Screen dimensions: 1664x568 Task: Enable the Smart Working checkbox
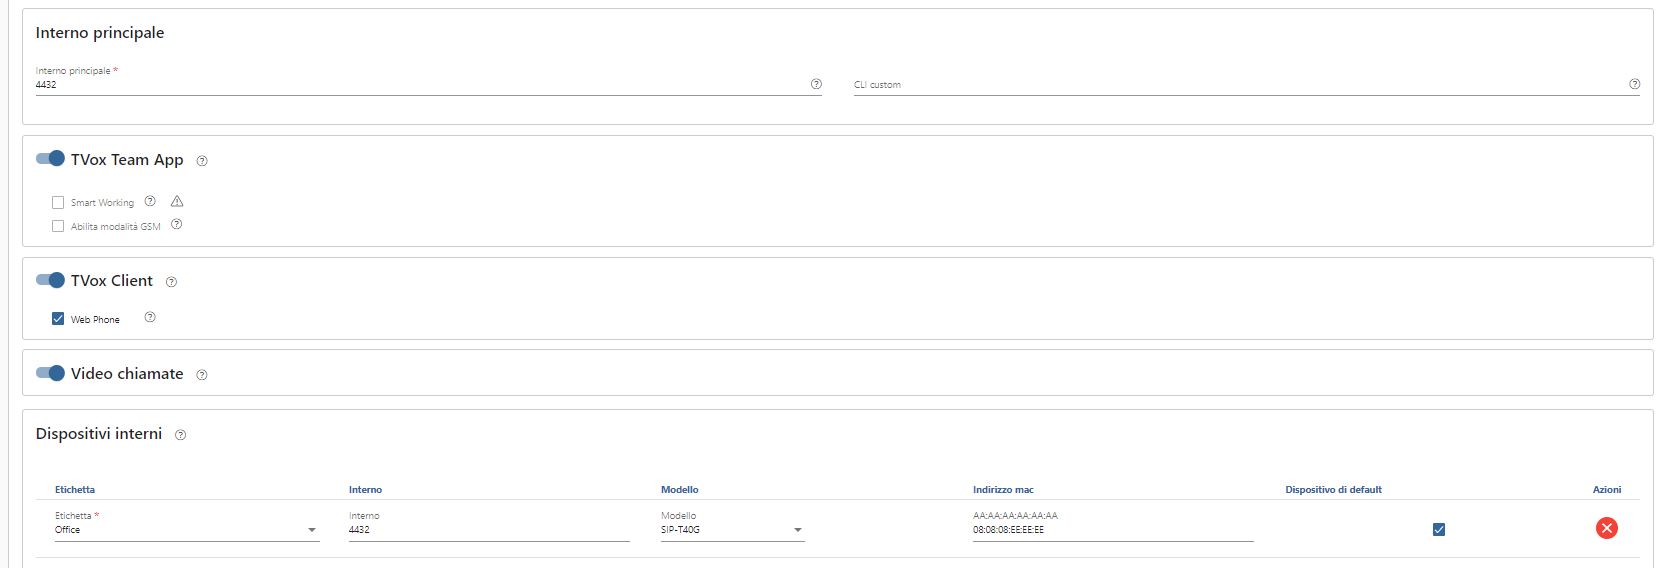pyautogui.click(x=58, y=202)
